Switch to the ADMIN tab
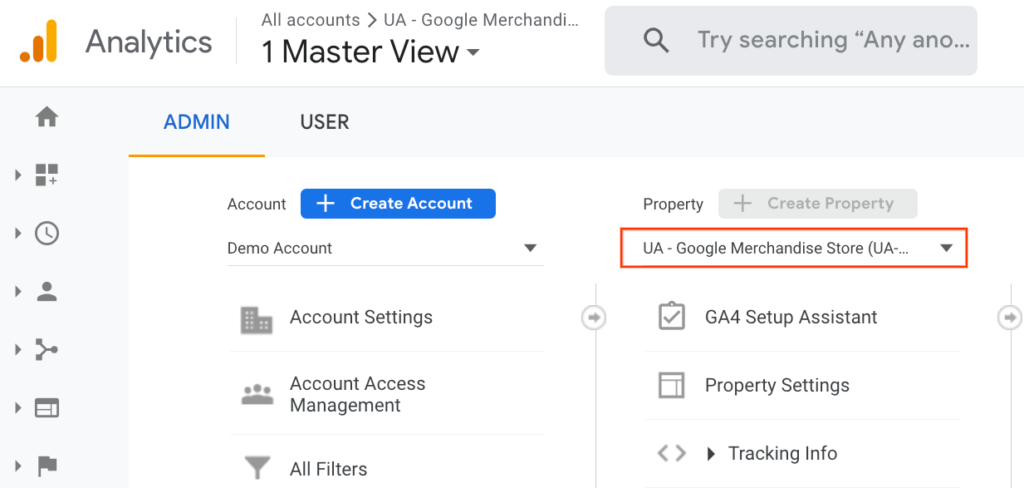Screen dimensions: 1024x488 (197, 123)
